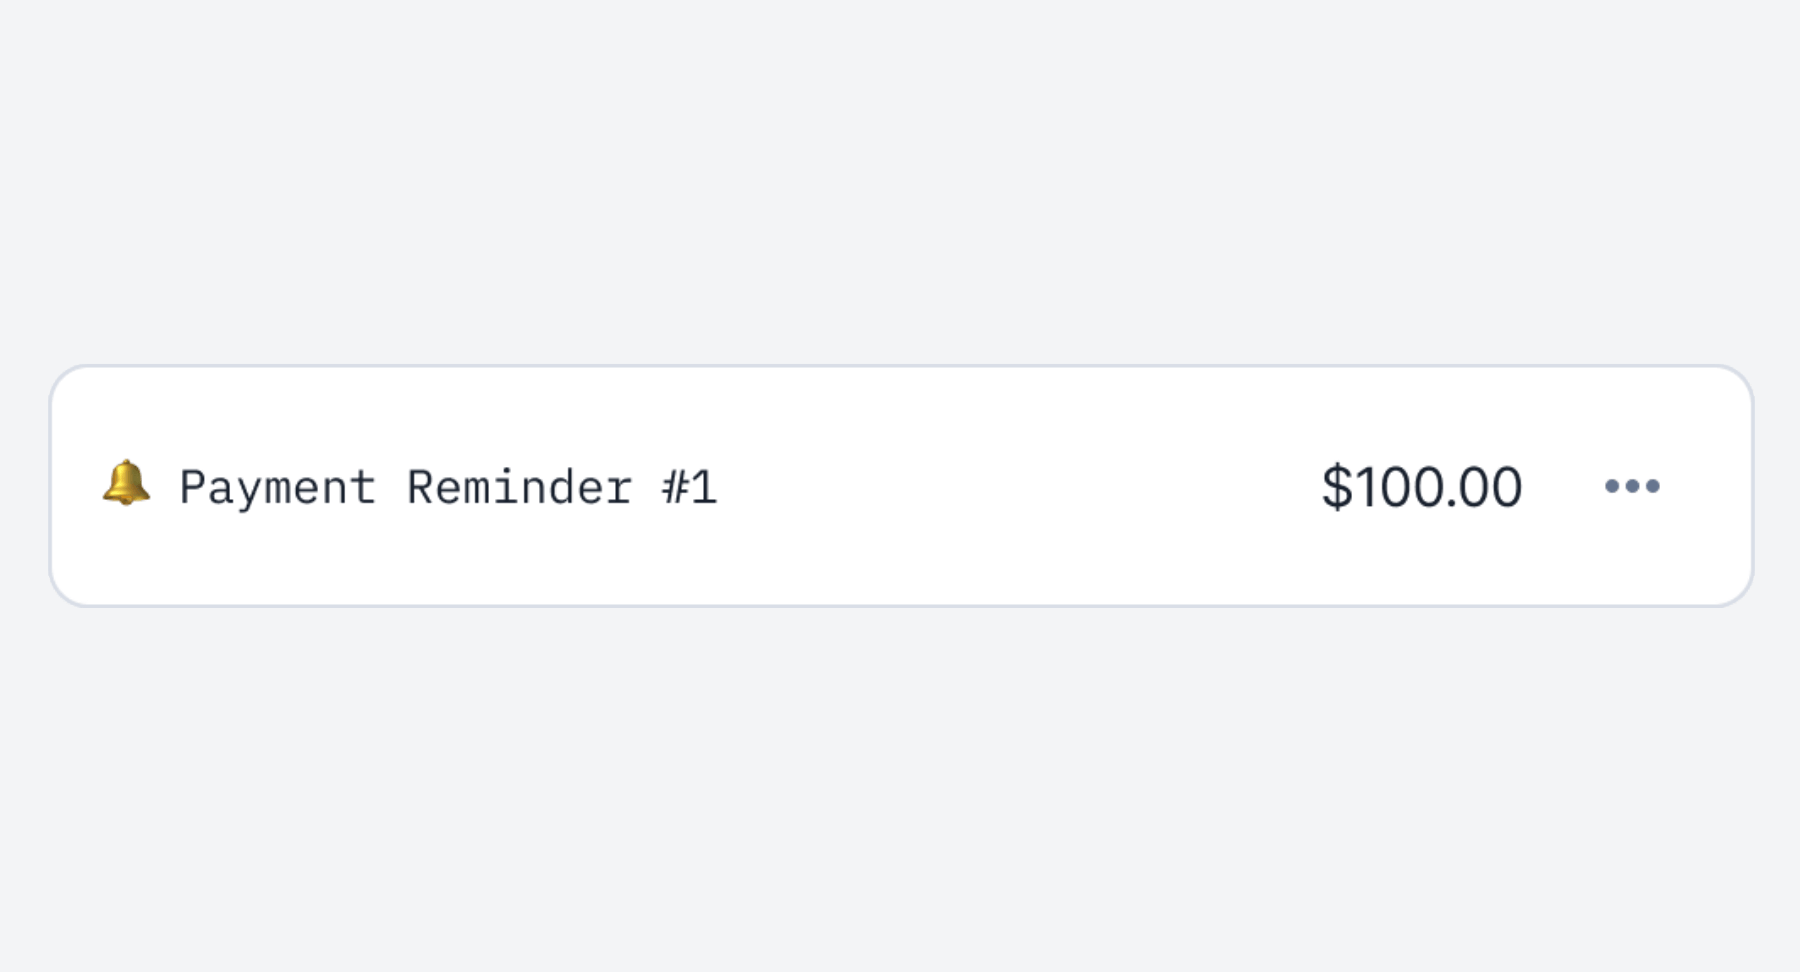Click the Payment Reminder #1 title

coord(448,489)
